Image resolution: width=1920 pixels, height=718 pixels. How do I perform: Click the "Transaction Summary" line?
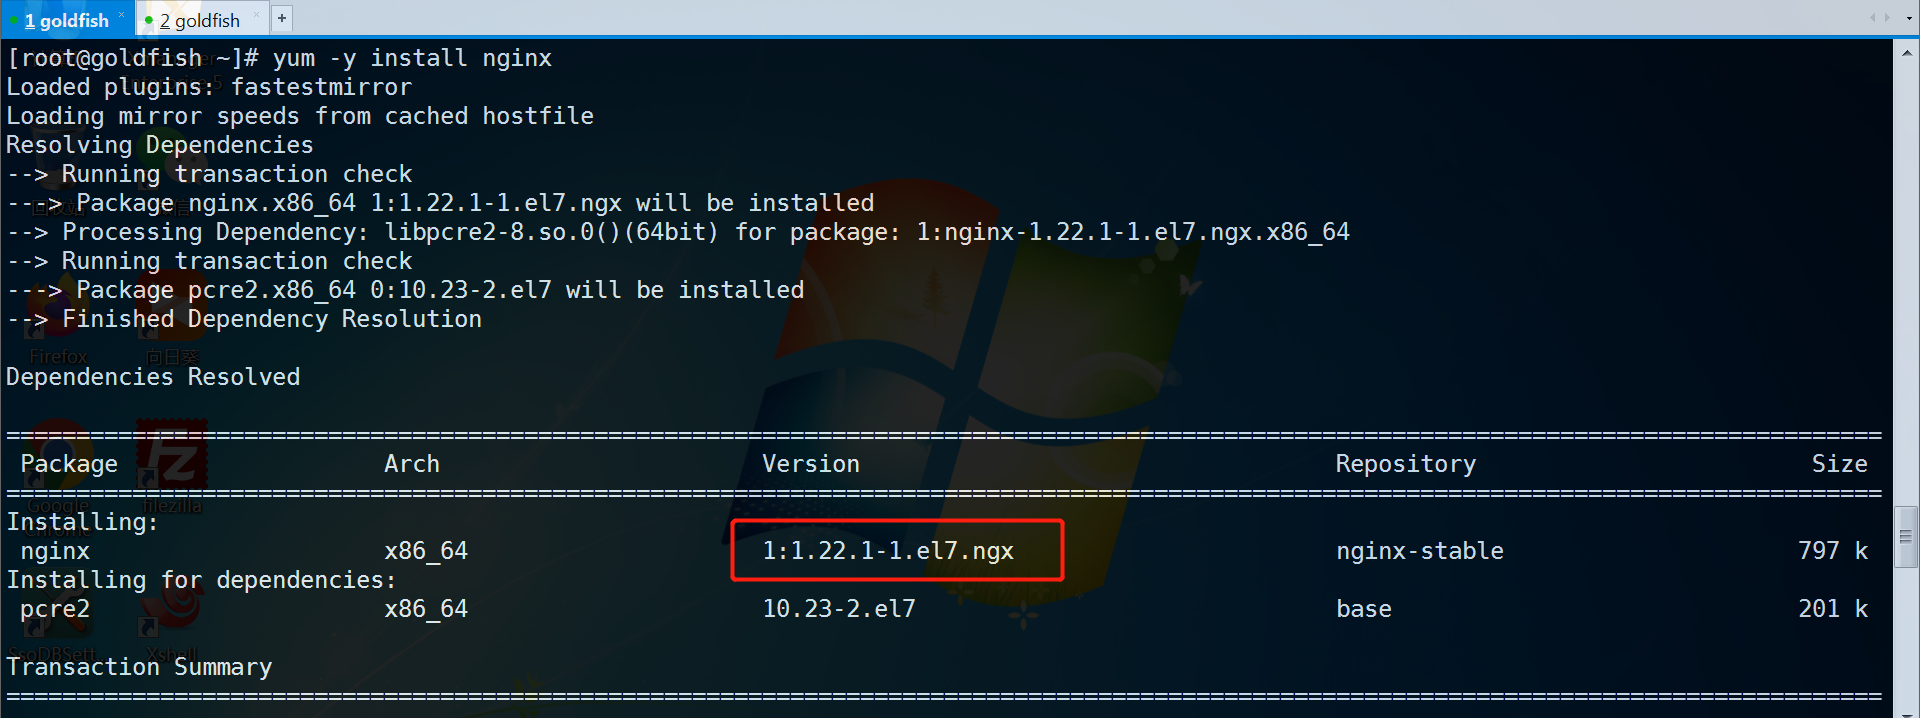139,667
